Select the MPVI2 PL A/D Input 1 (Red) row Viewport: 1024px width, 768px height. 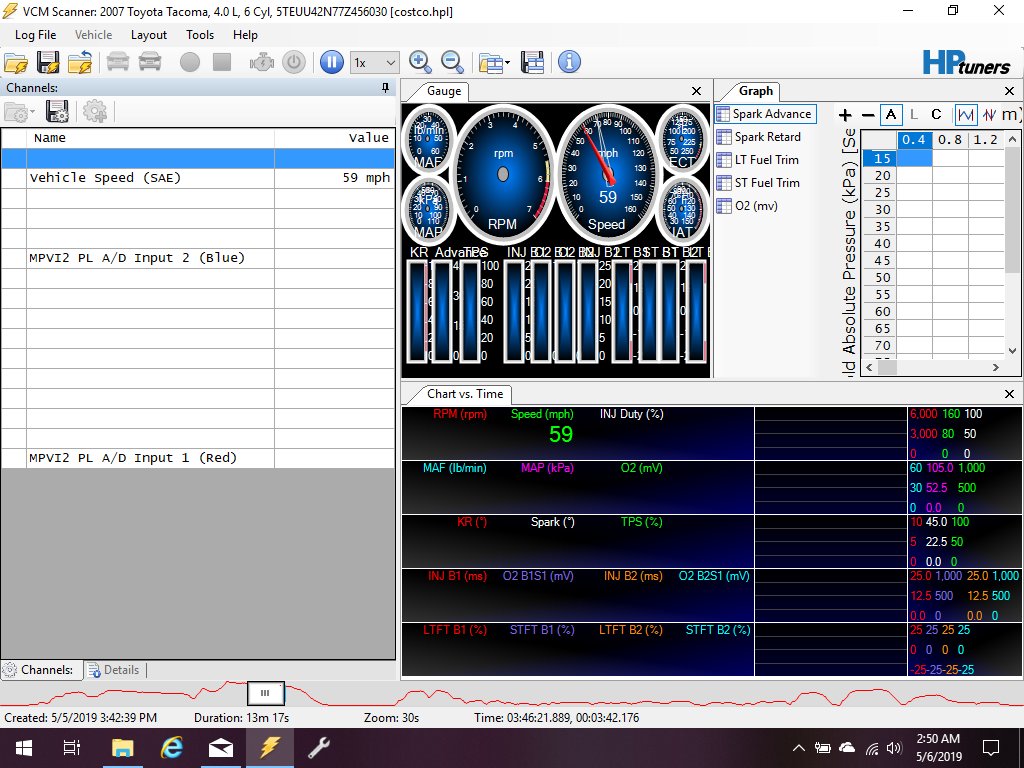click(x=198, y=458)
